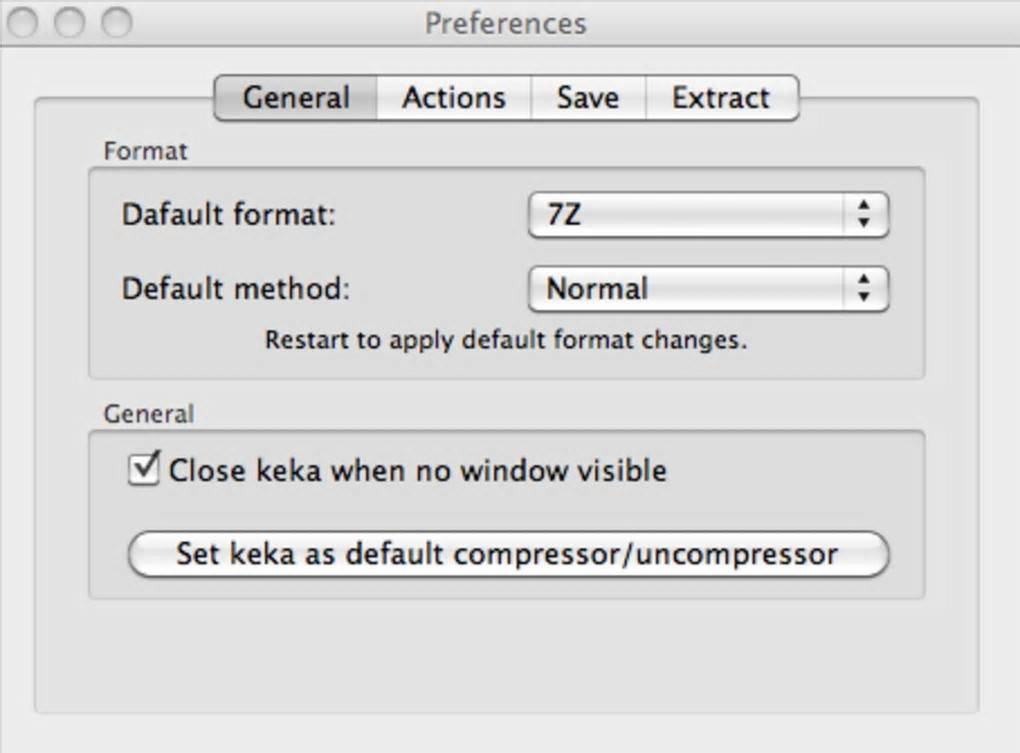Click the Preferences title bar text
1020x753 pixels.
click(505, 22)
